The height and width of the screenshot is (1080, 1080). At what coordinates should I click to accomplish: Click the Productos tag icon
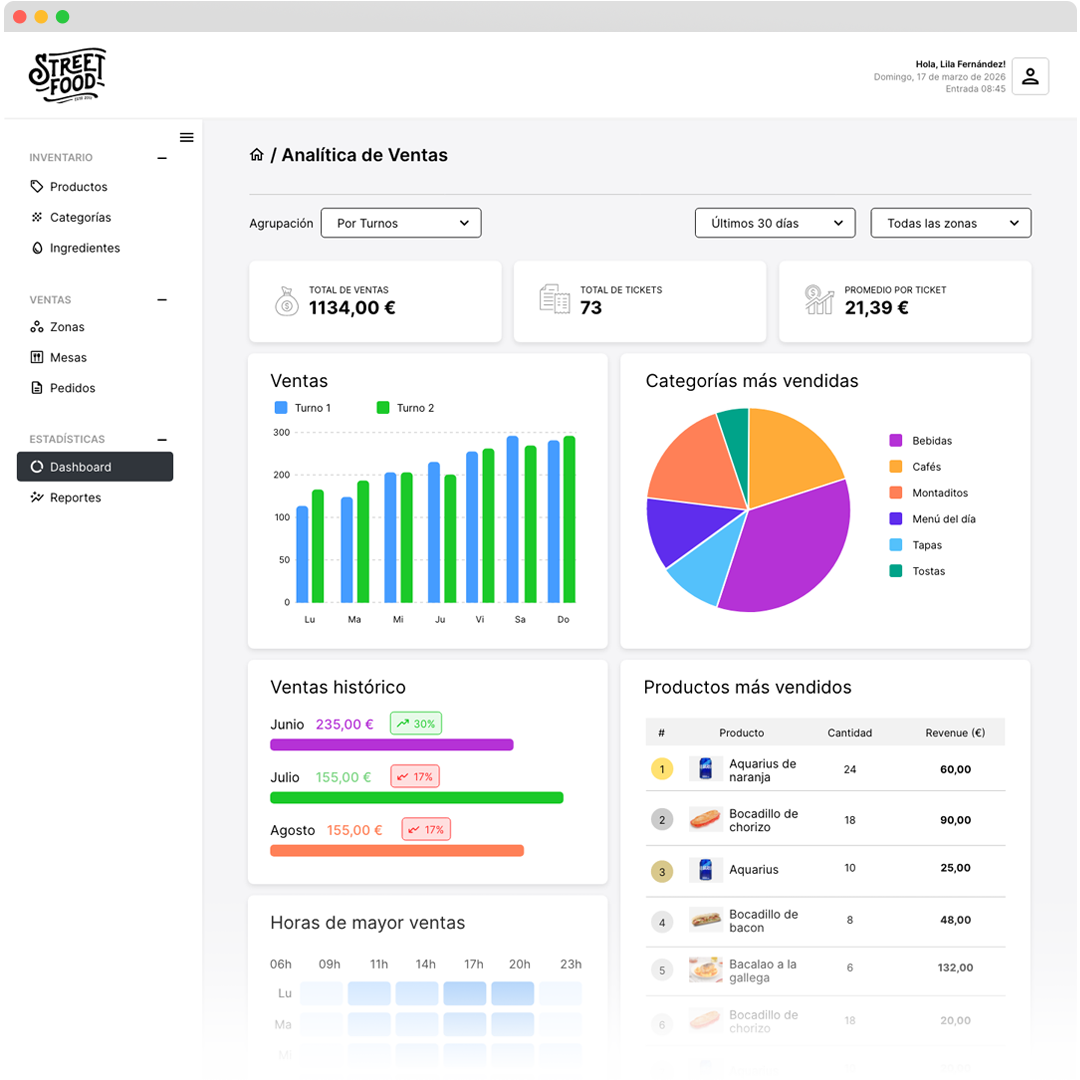(x=37, y=187)
